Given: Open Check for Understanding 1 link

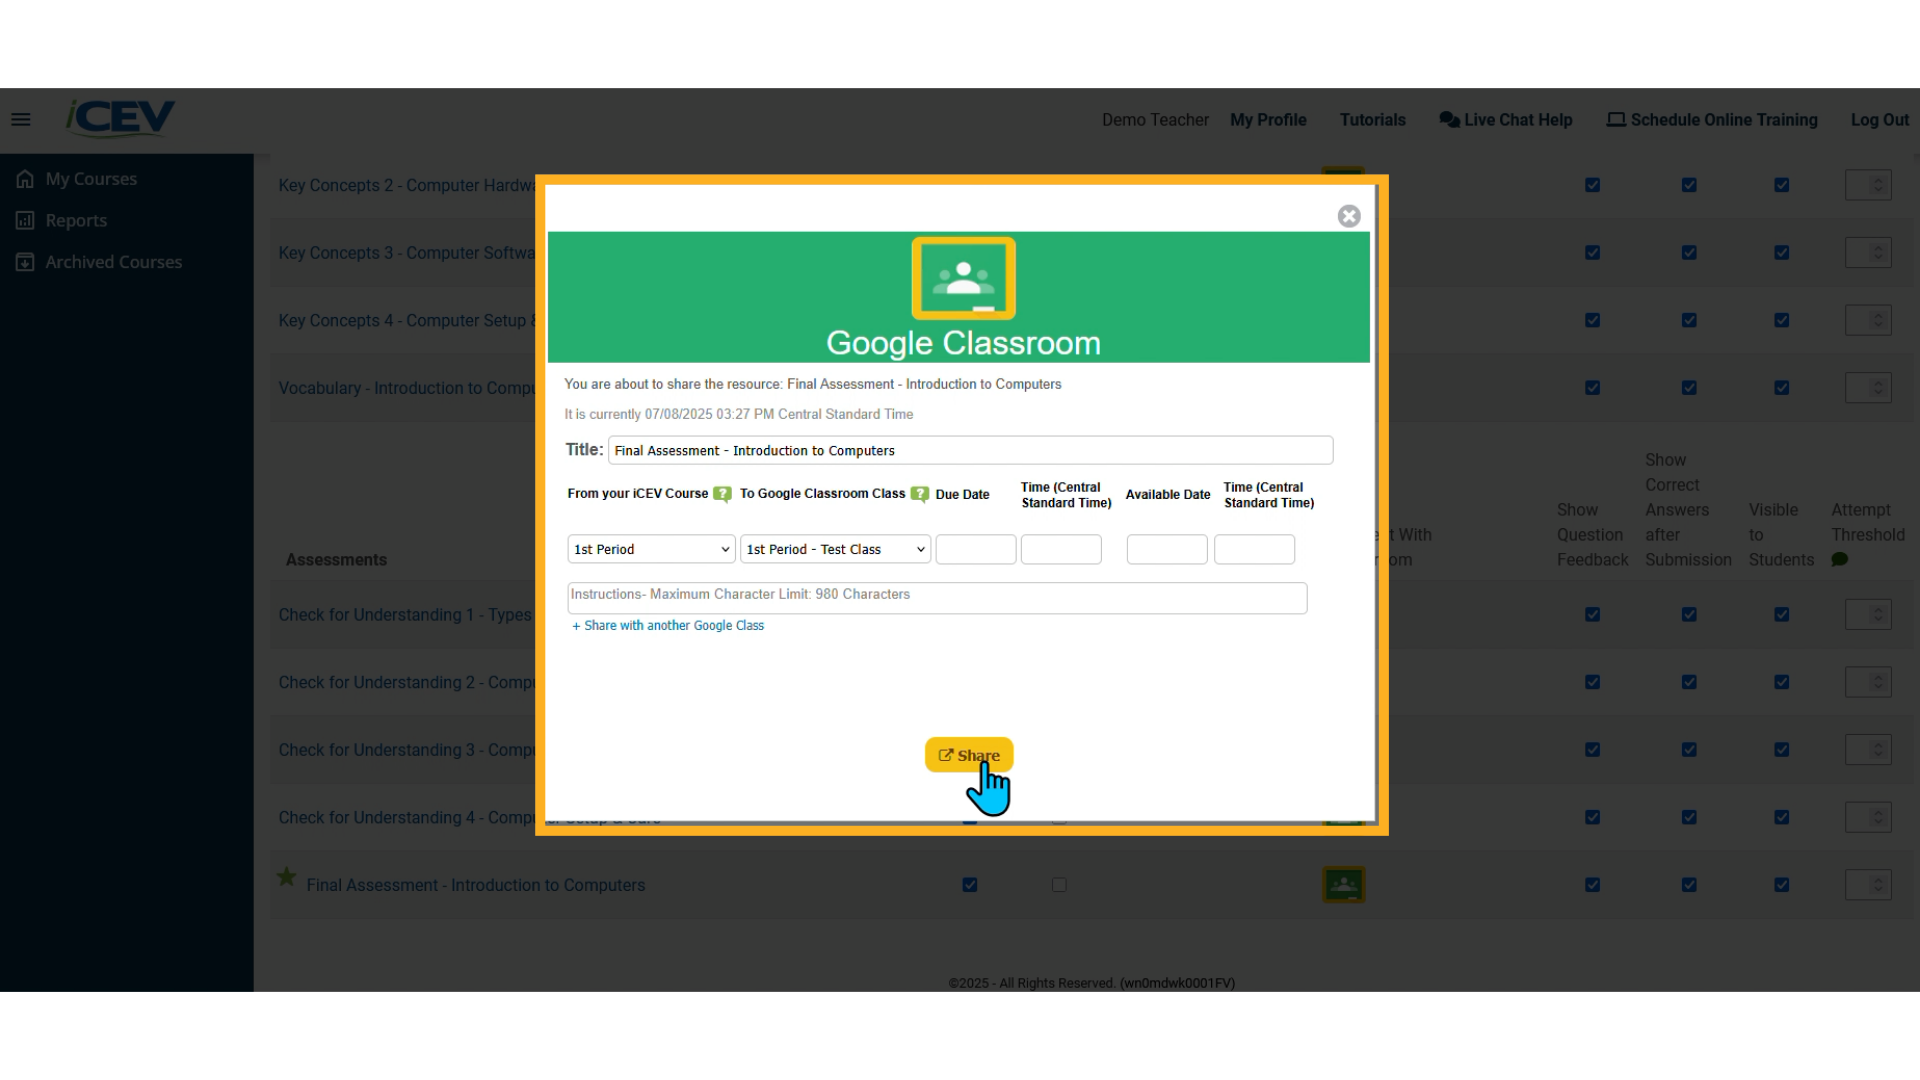Looking at the screenshot, I should pos(405,615).
